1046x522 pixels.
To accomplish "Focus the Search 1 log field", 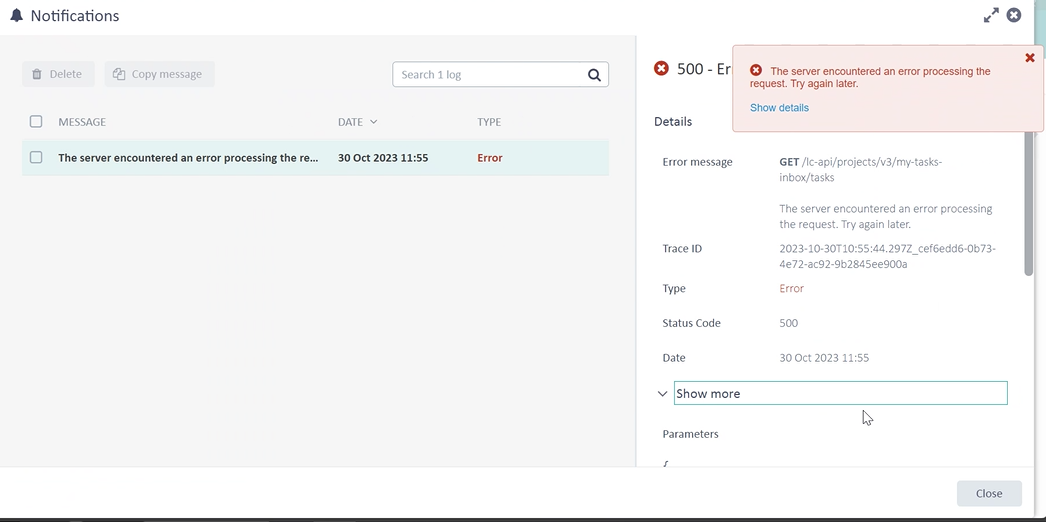I will point(488,74).
